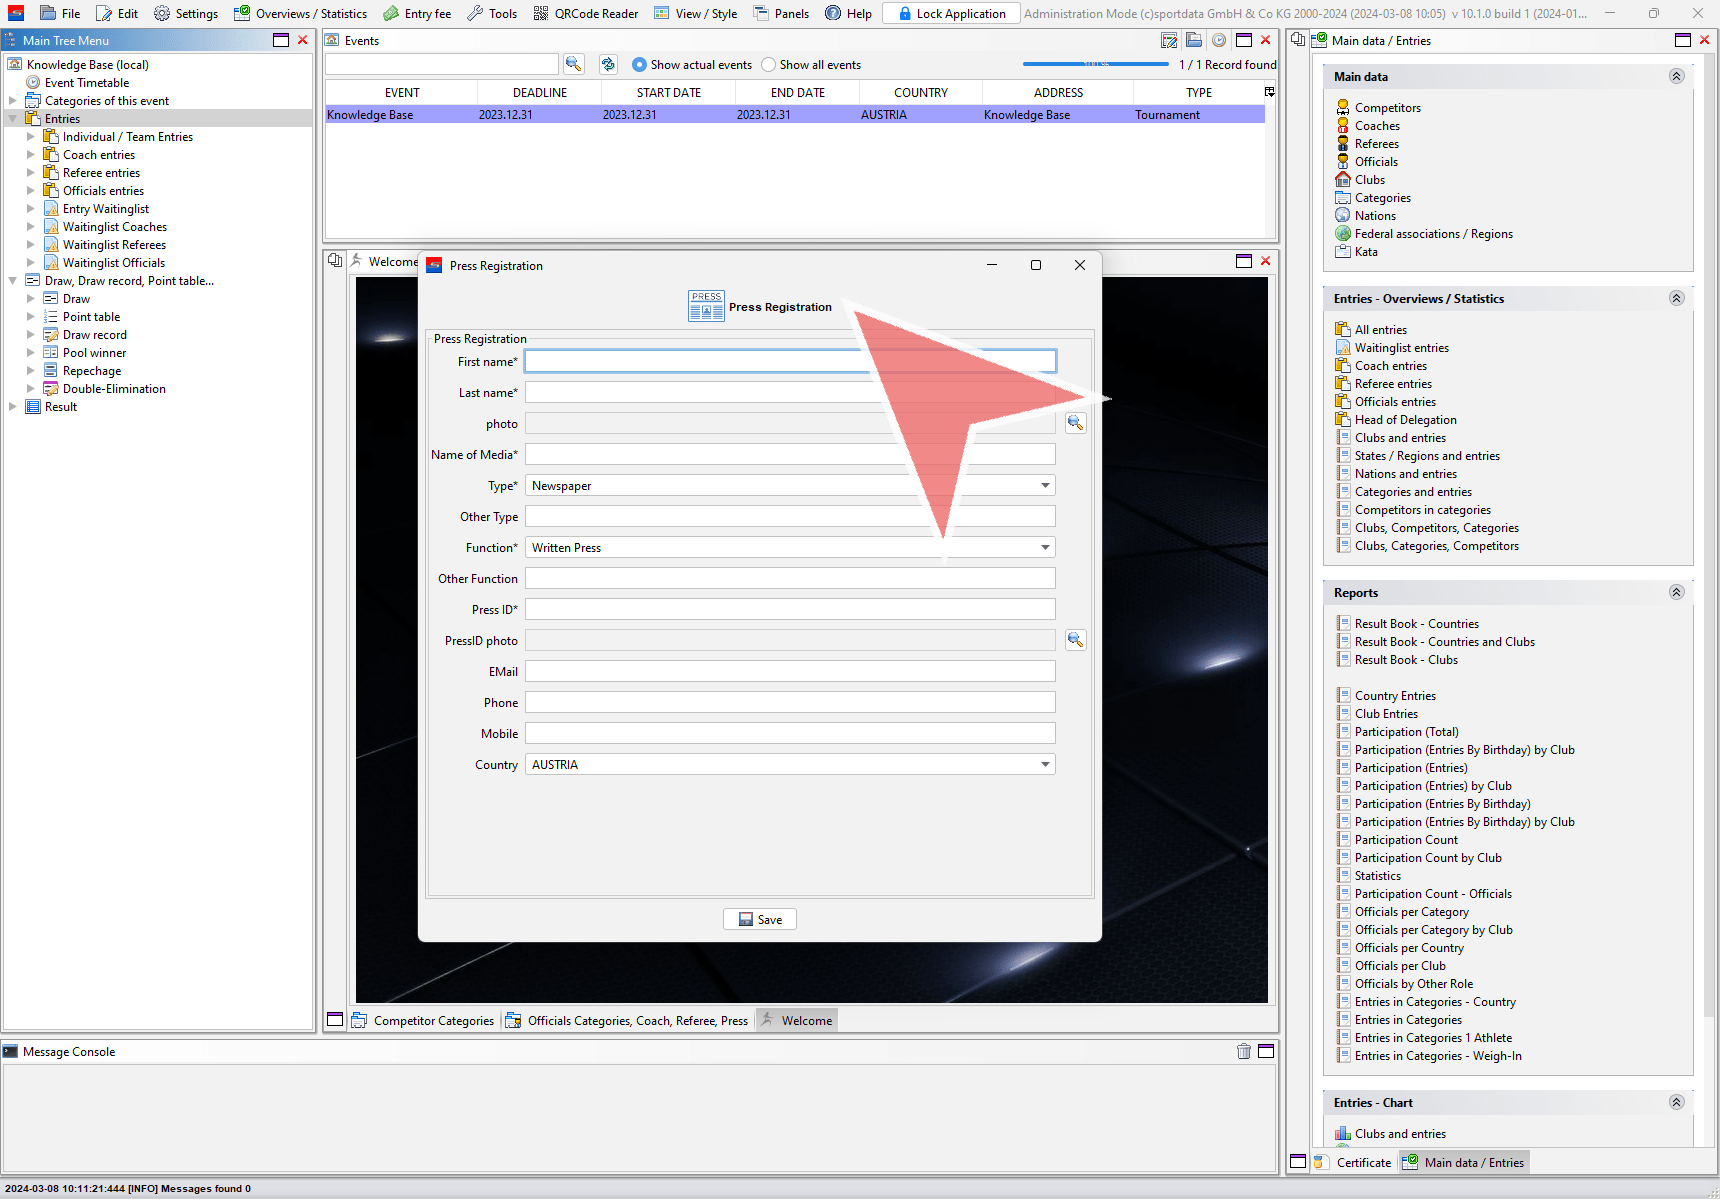Select Show actual events radio button

point(640,65)
